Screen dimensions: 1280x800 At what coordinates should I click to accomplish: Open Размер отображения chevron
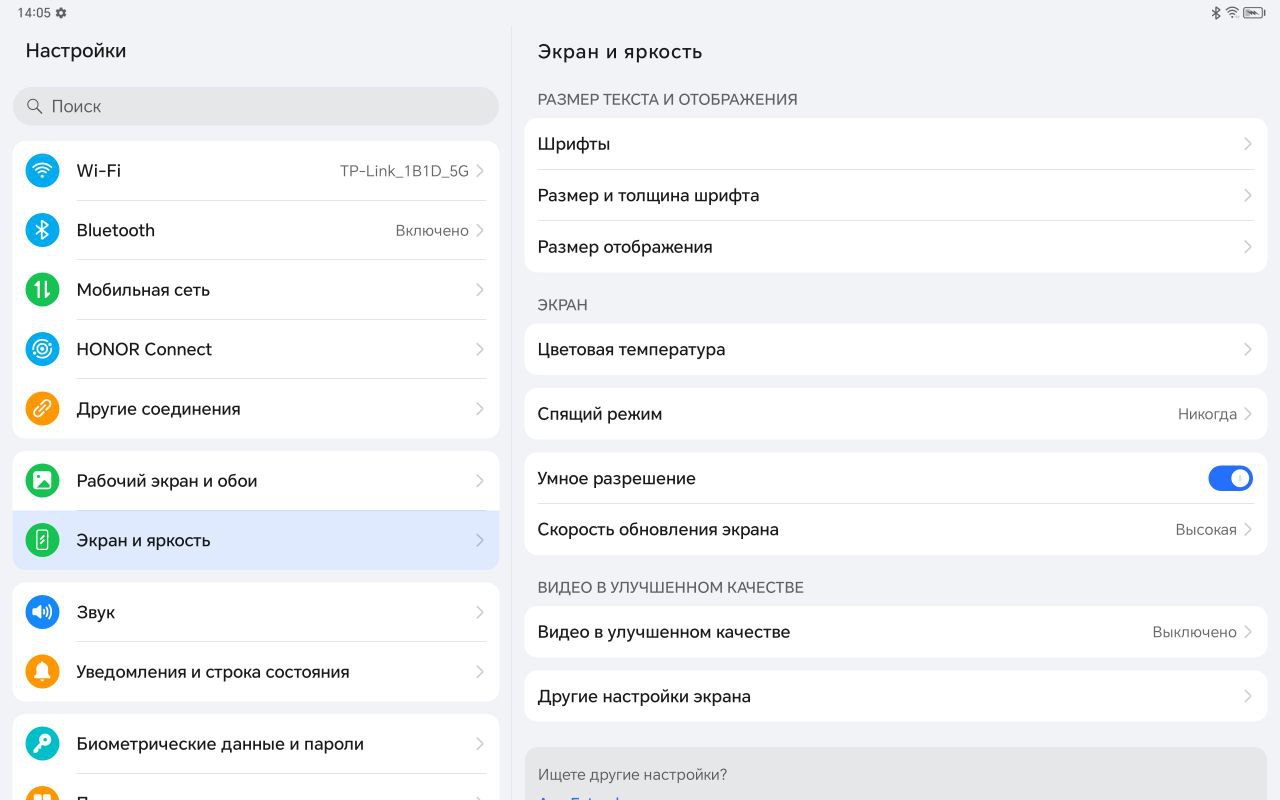(1248, 247)
